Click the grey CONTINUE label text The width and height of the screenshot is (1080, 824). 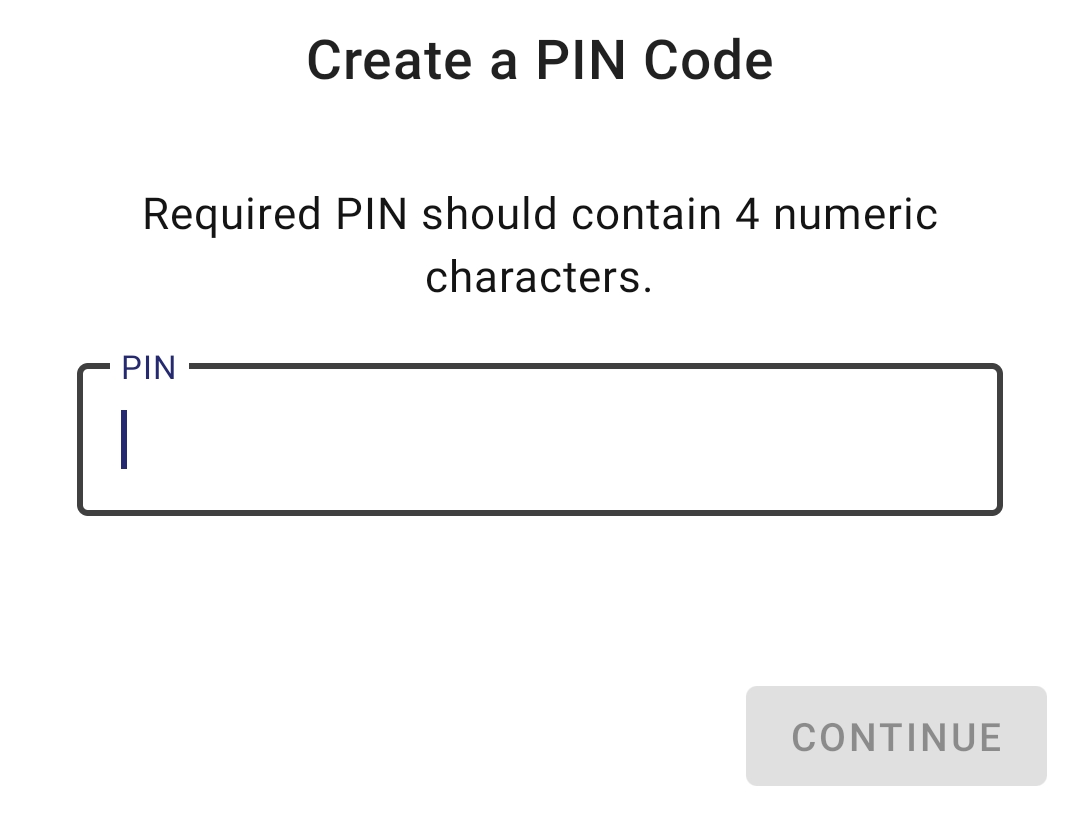click(896, 738)
